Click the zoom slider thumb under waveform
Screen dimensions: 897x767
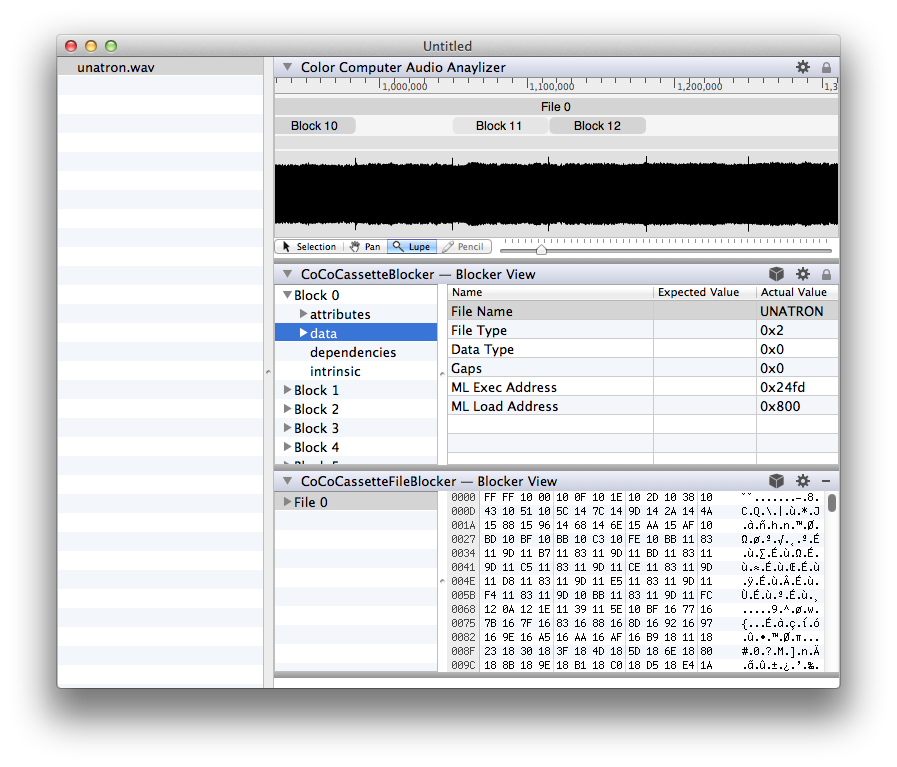coord(541,250)
